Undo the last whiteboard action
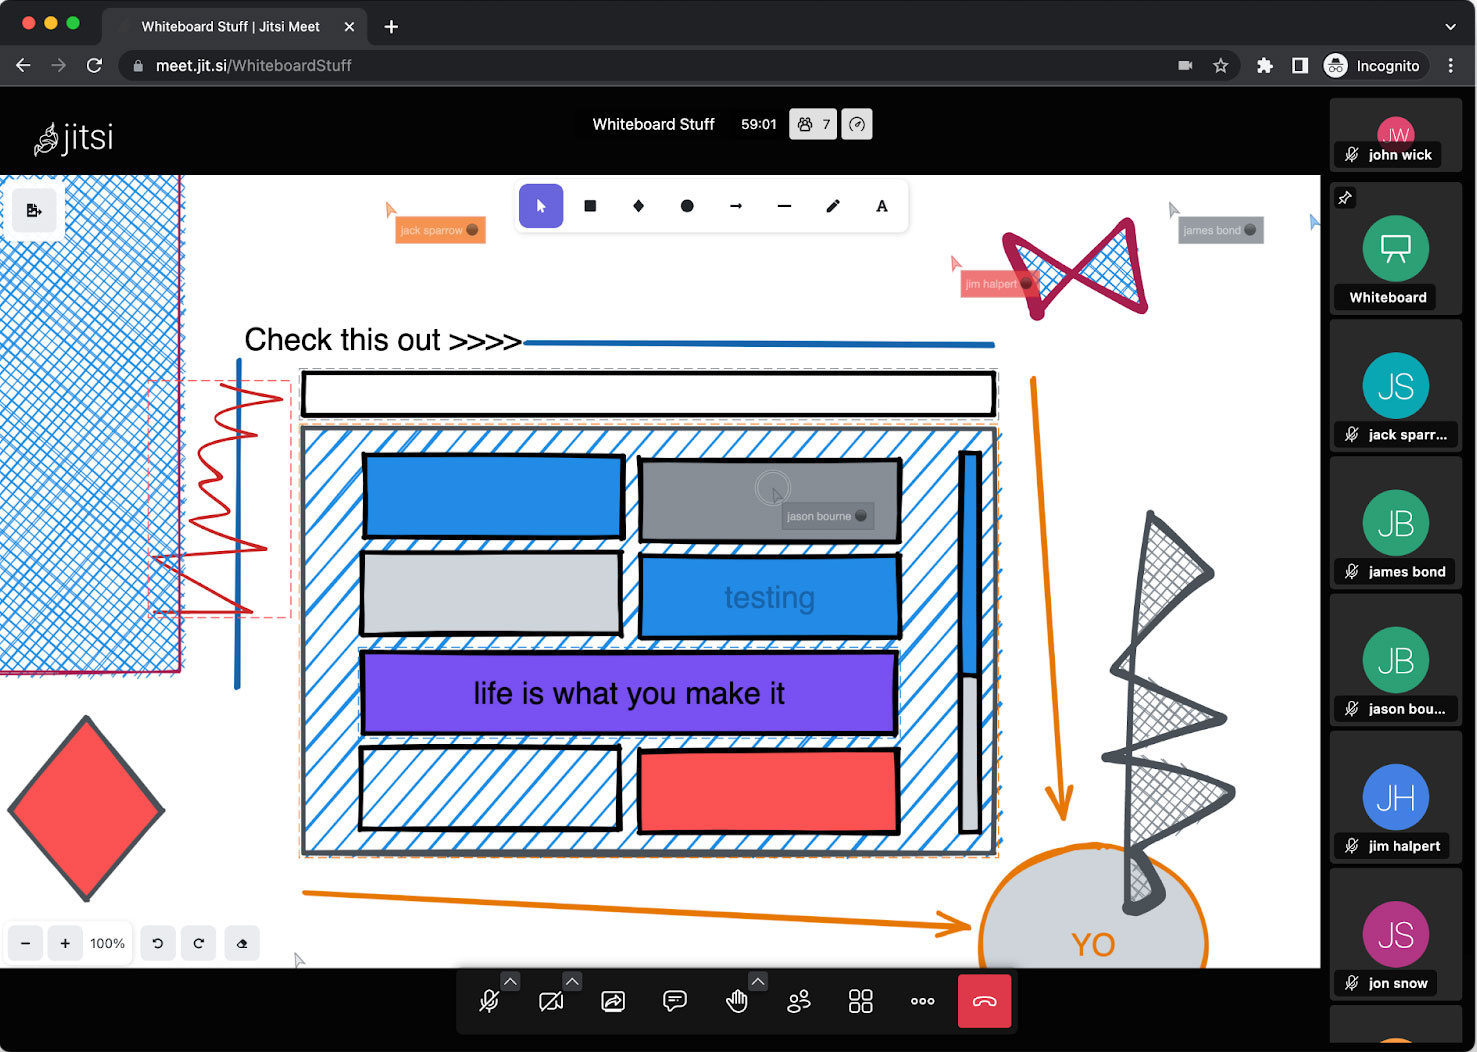Image resolution: width=1477 pixels, height=1052 pixels. [158, 943]
